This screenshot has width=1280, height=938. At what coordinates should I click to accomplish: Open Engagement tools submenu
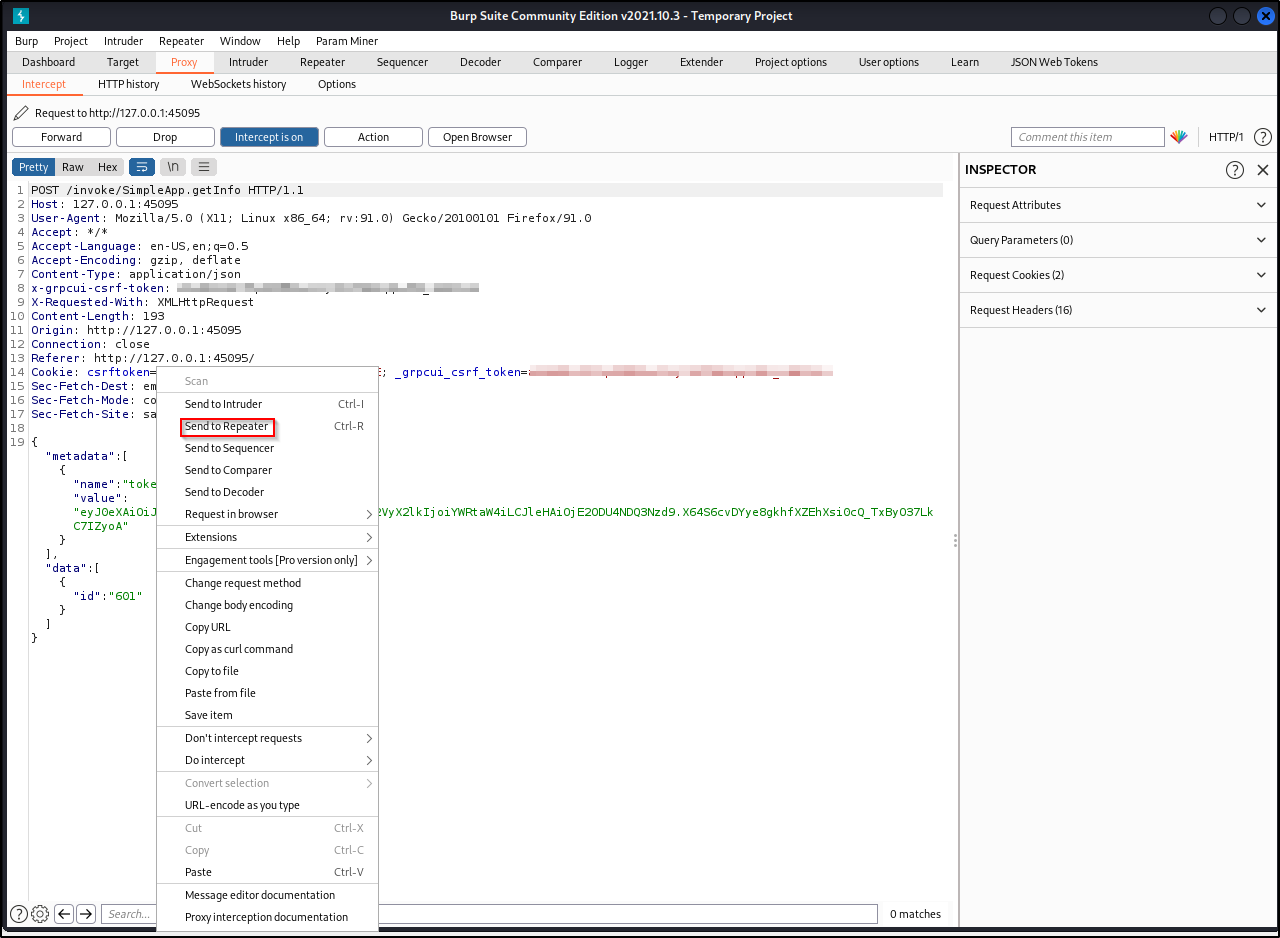point(267,560)
